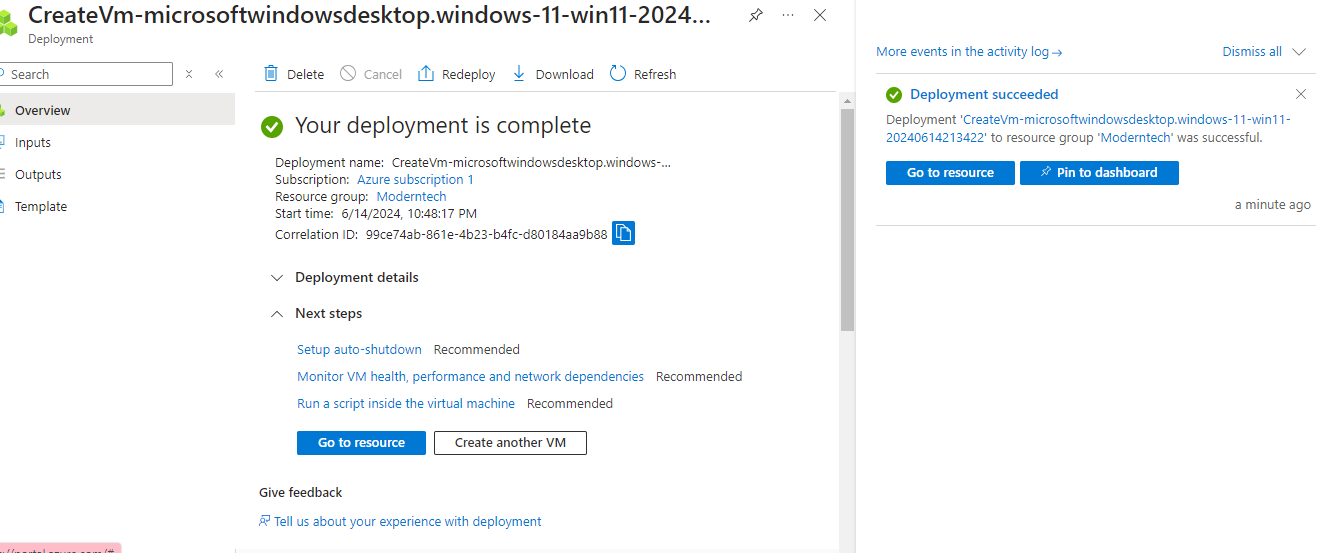Open the Moderntech resource group link
The width and height of the screenshot is (1321, 553).
pos(411,197)
